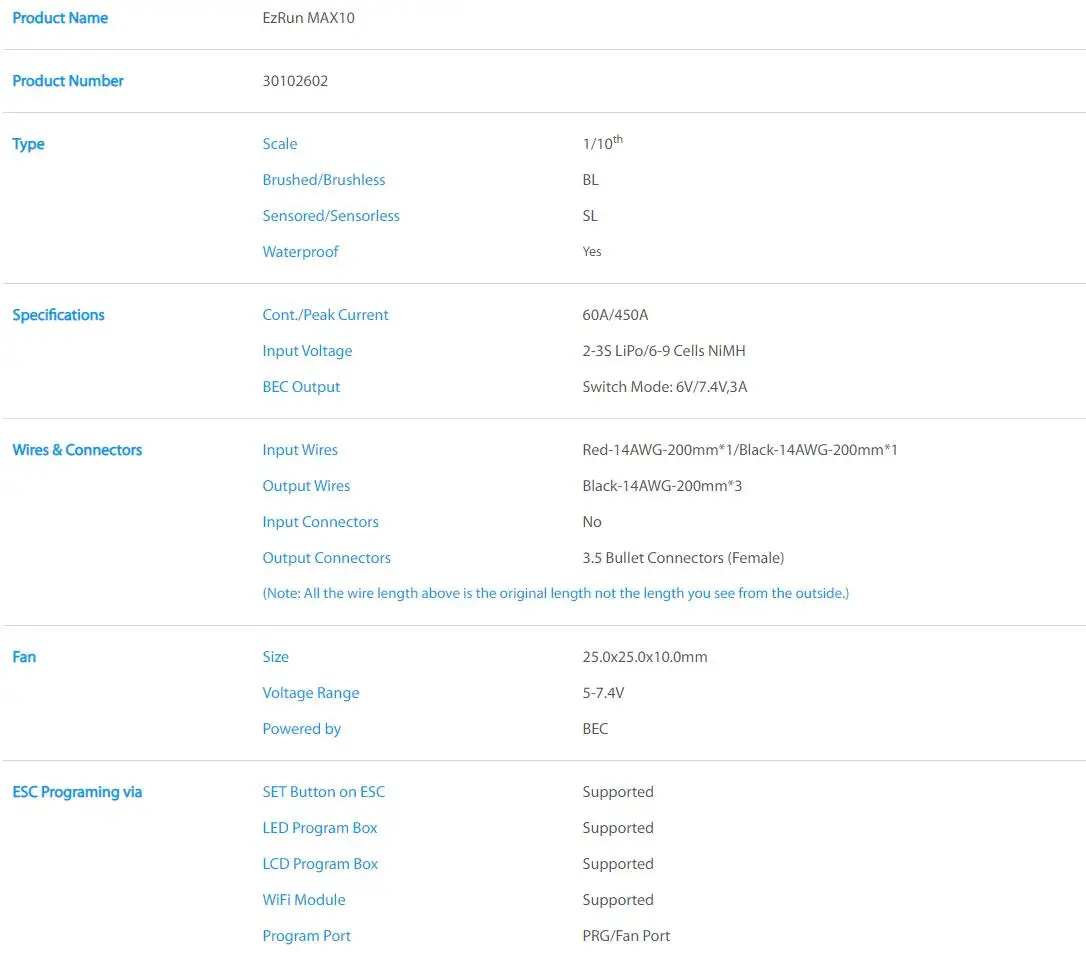Select the 'Red-14AWG-200mm*1/Black-14AWG-200mm*1' value
The width and height of the screenshot is (1086, 954).
[x=740, y=450]
